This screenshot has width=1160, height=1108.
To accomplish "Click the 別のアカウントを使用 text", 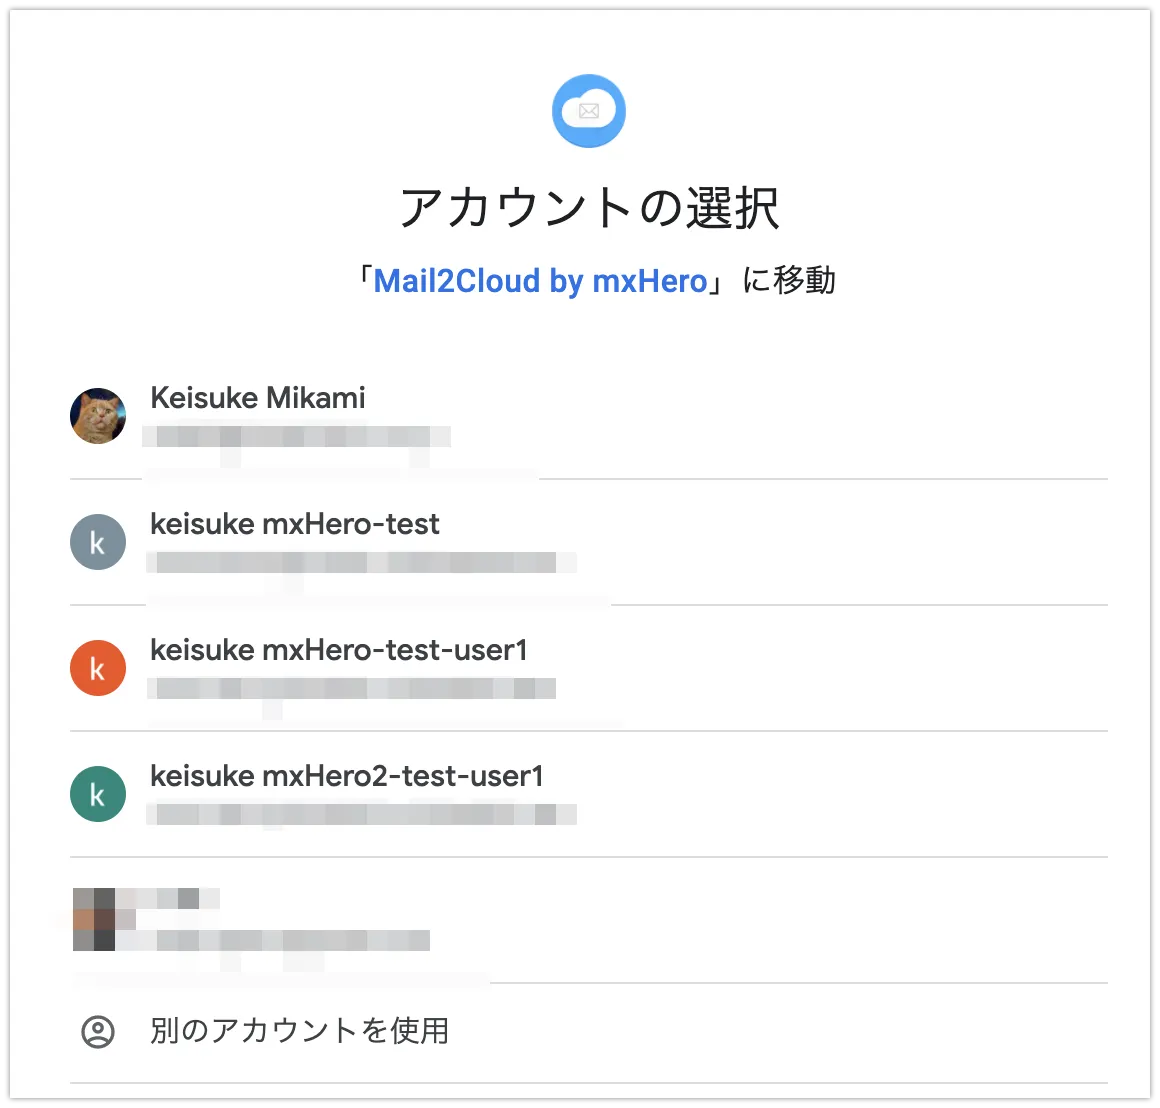I will pos(300,1031).
